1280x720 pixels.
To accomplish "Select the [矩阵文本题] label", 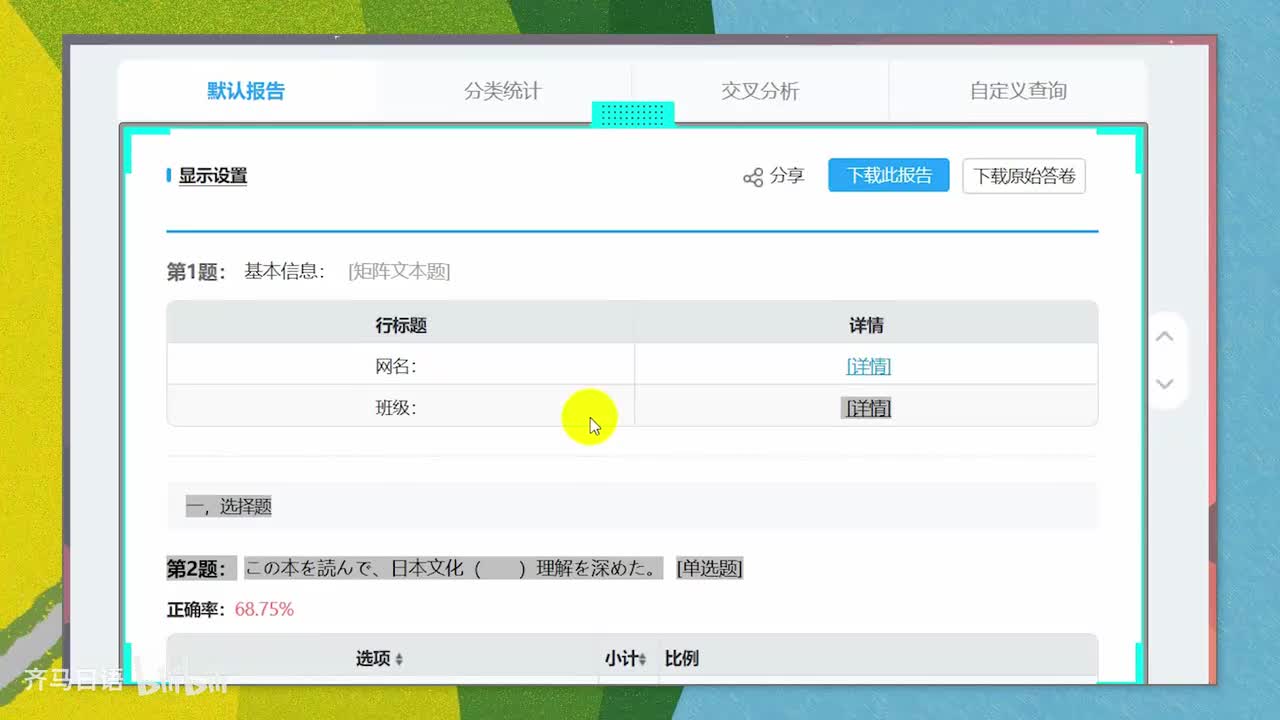I will pyautogui.click(x=399, y=272).
